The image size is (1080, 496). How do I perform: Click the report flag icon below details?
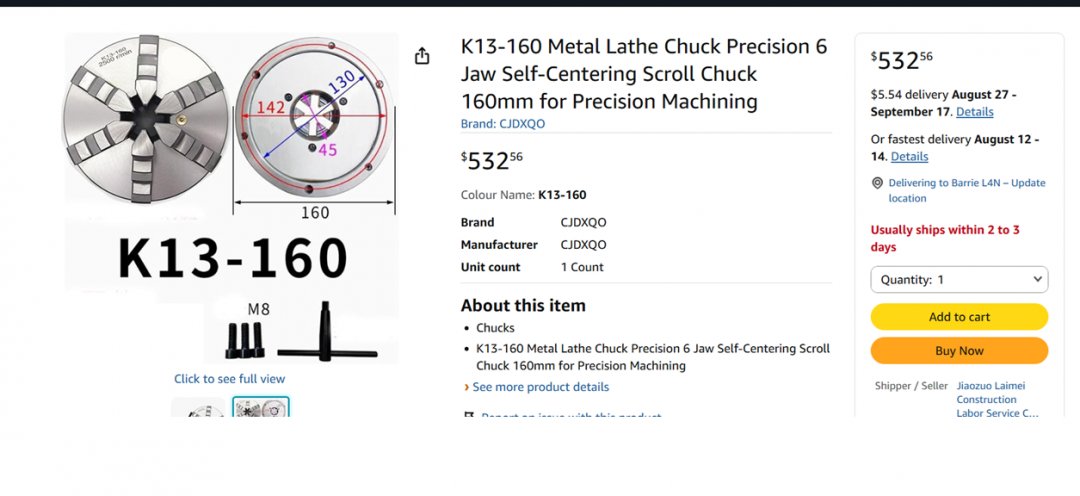[469, 416]
